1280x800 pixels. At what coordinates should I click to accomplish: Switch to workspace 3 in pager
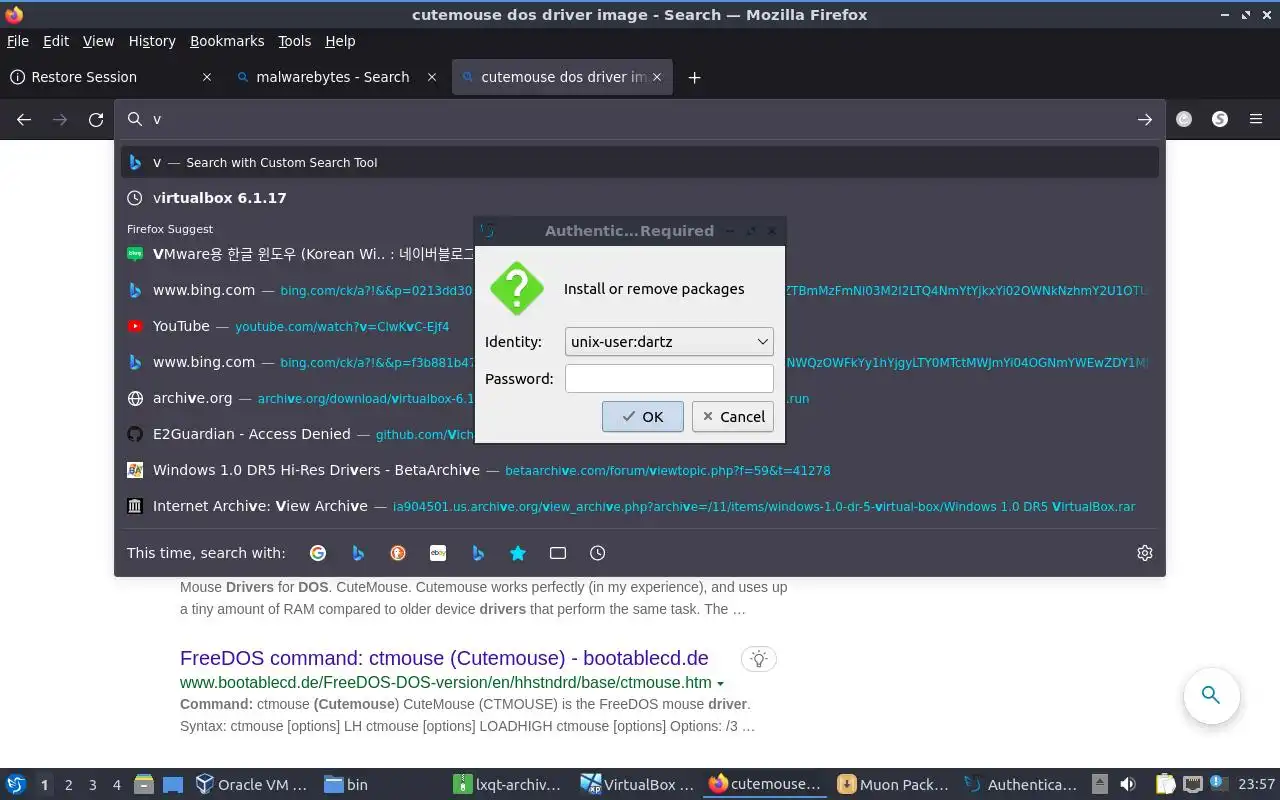click(93, 785)
